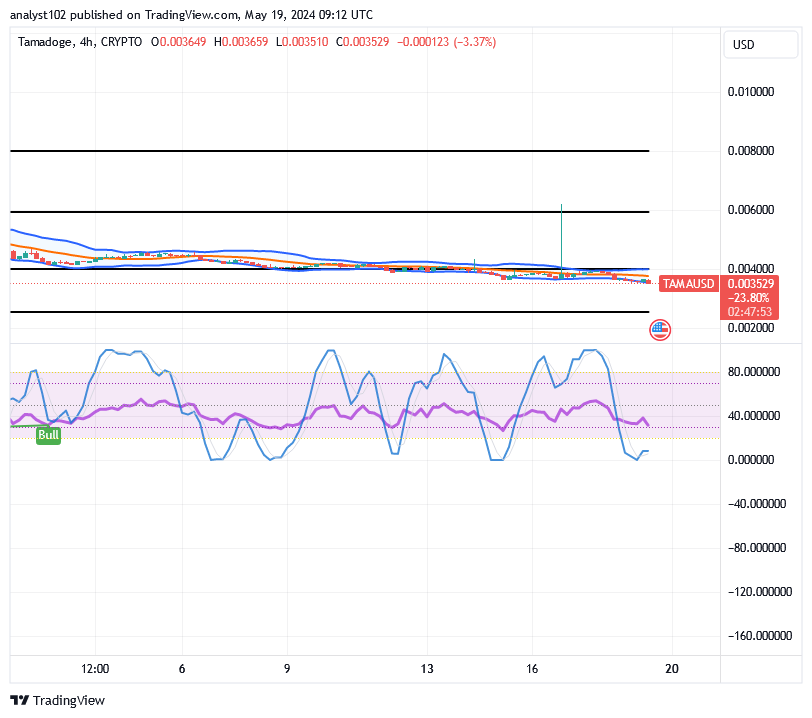
Task: Click the green Bull signal label
Action: tap(49, 435)
